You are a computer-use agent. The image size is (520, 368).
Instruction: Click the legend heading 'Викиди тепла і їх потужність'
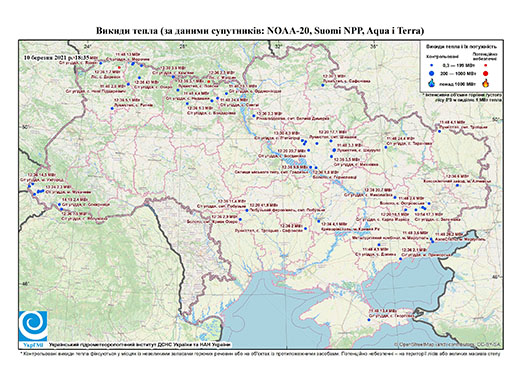tap(461, 47)
